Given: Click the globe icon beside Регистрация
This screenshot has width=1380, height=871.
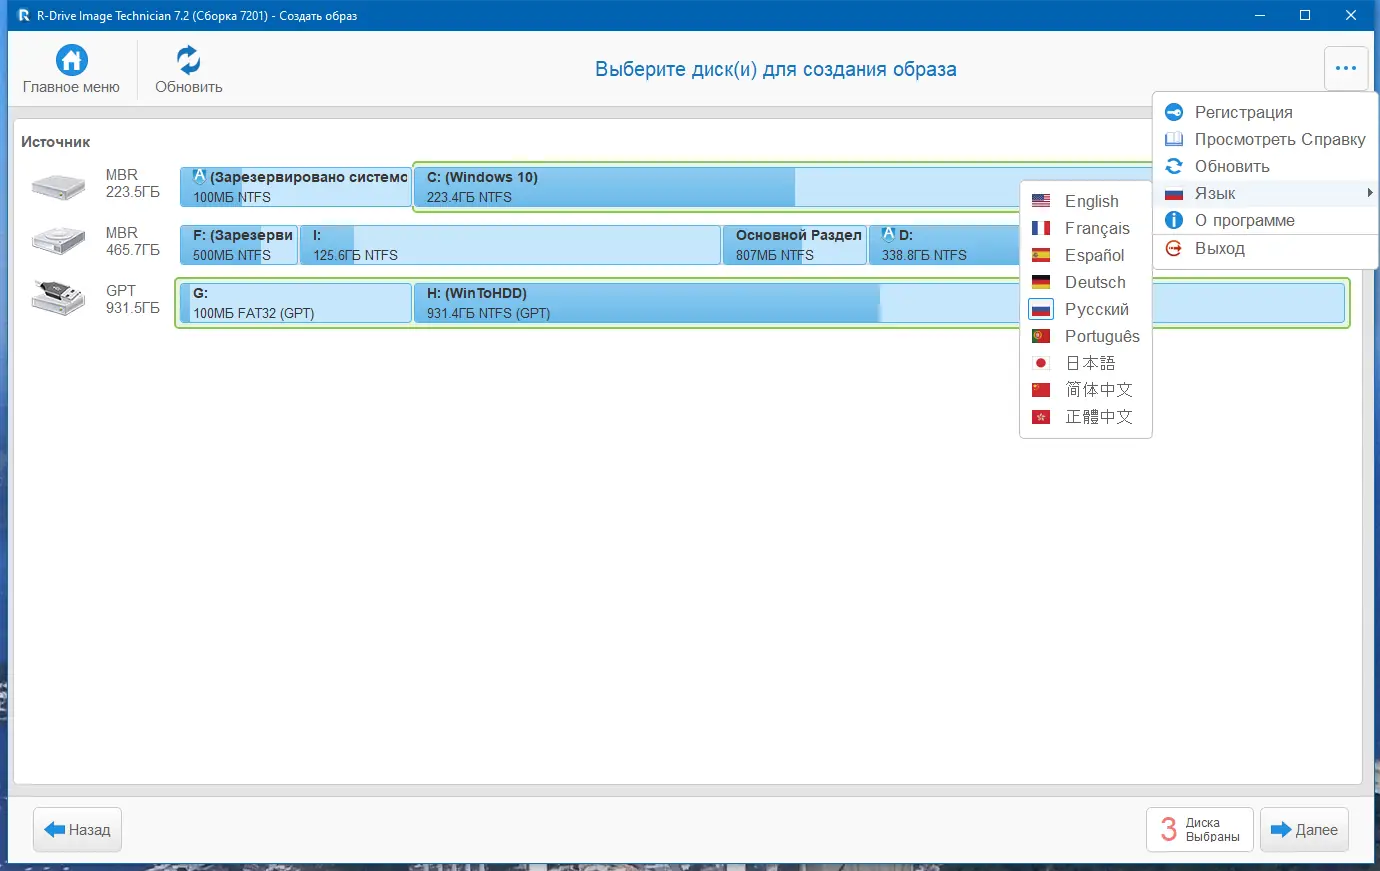Looking at the screenshot, I should click(x=1172, y=112).
